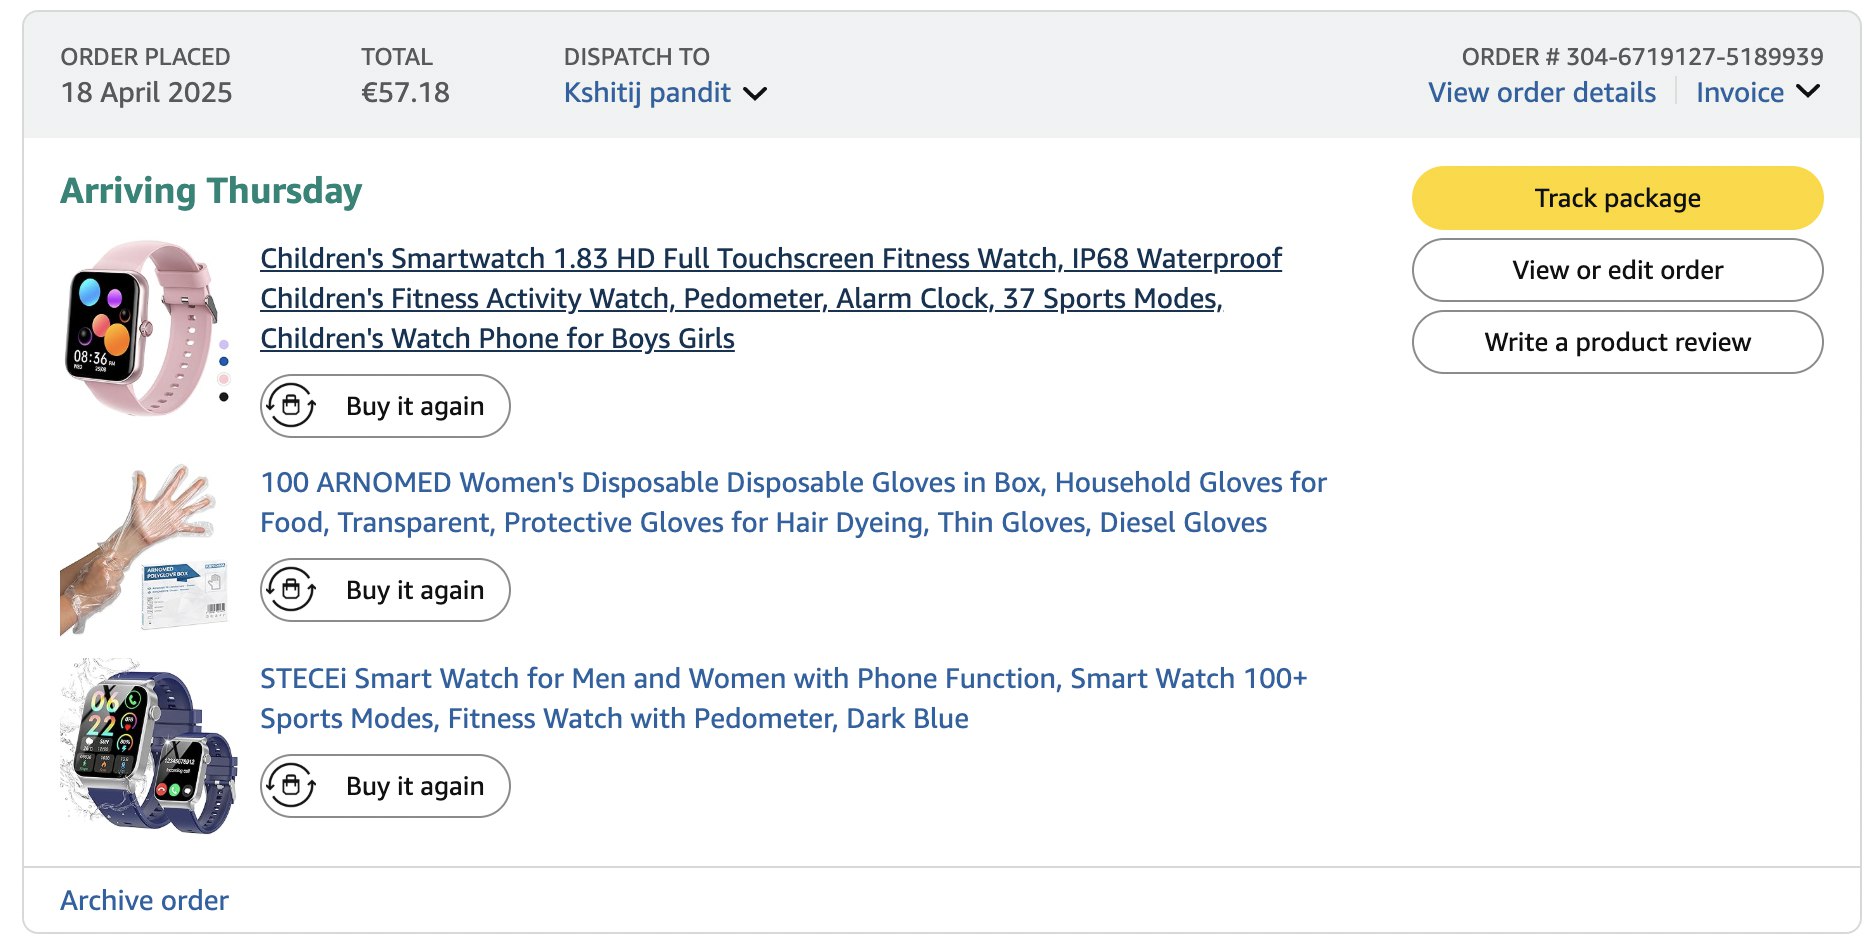Select View or edit order

(1617, 270)
